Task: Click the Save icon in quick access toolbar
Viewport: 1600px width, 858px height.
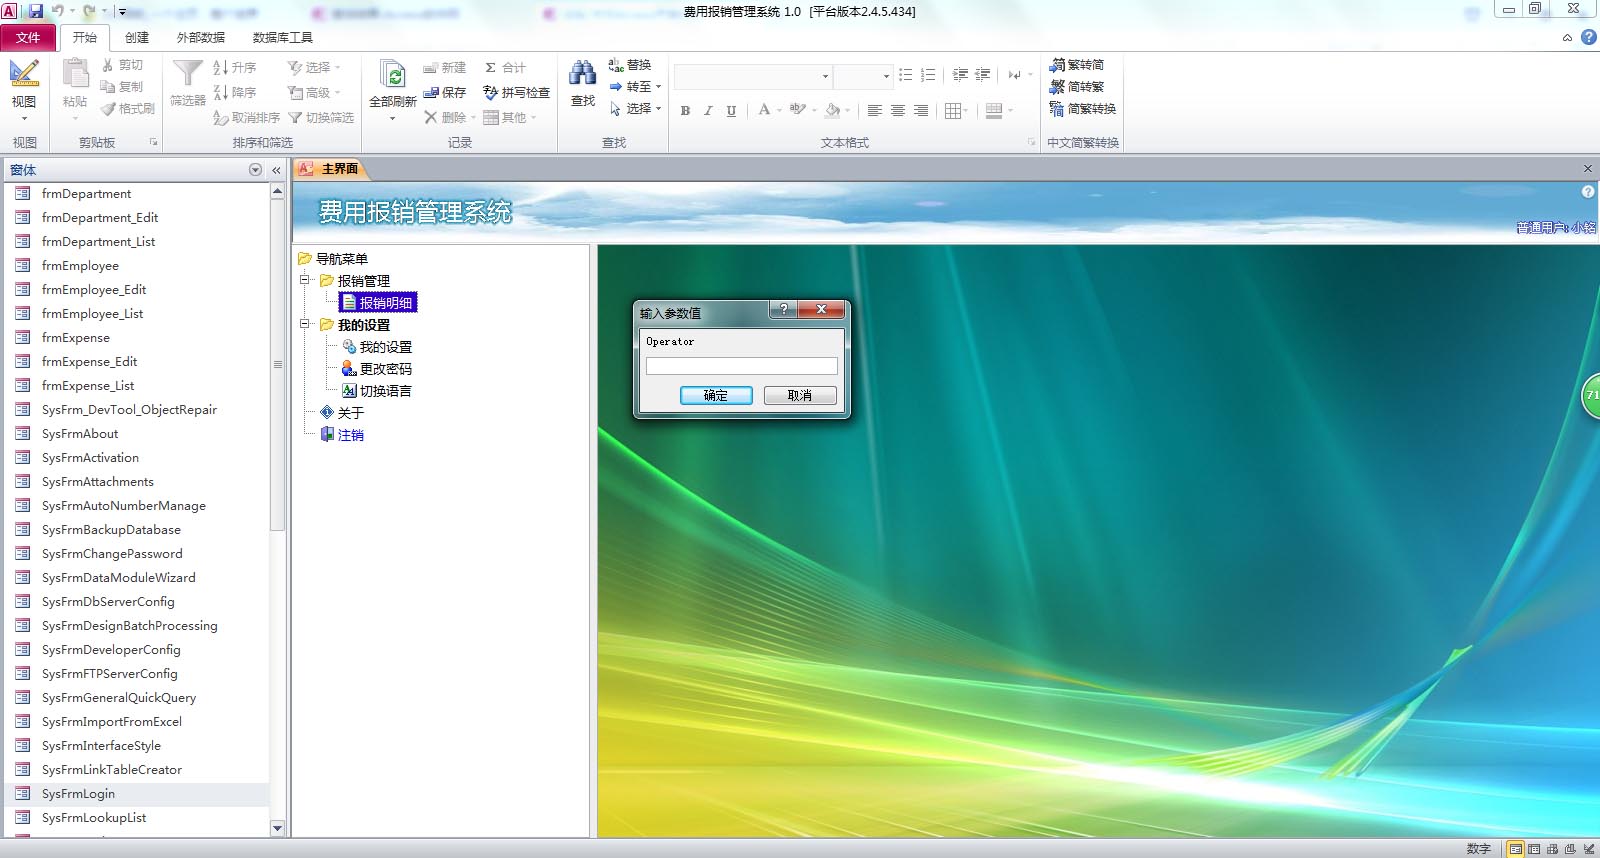Action: click(36, 11)
